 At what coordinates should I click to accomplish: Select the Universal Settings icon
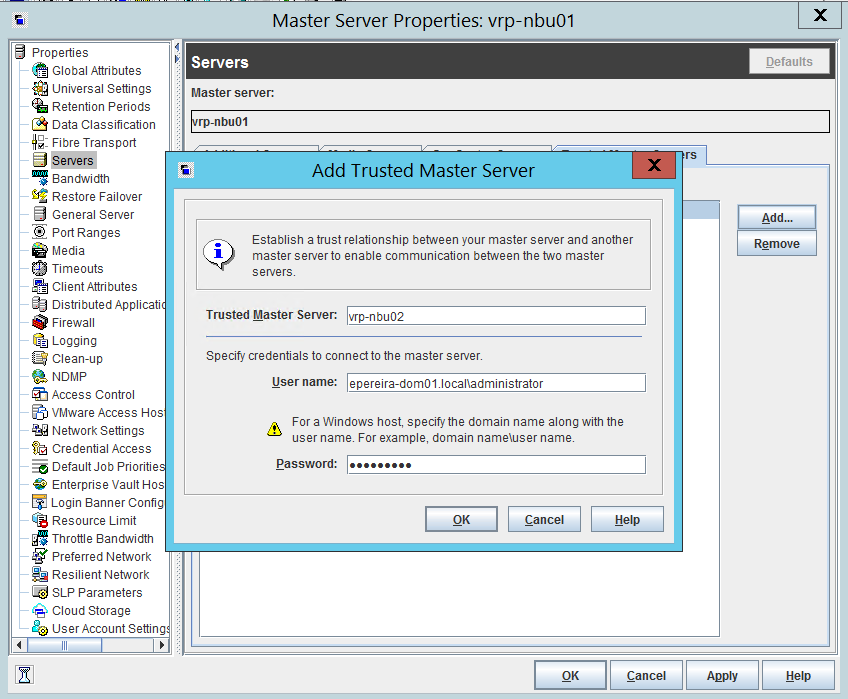(40, 88)
